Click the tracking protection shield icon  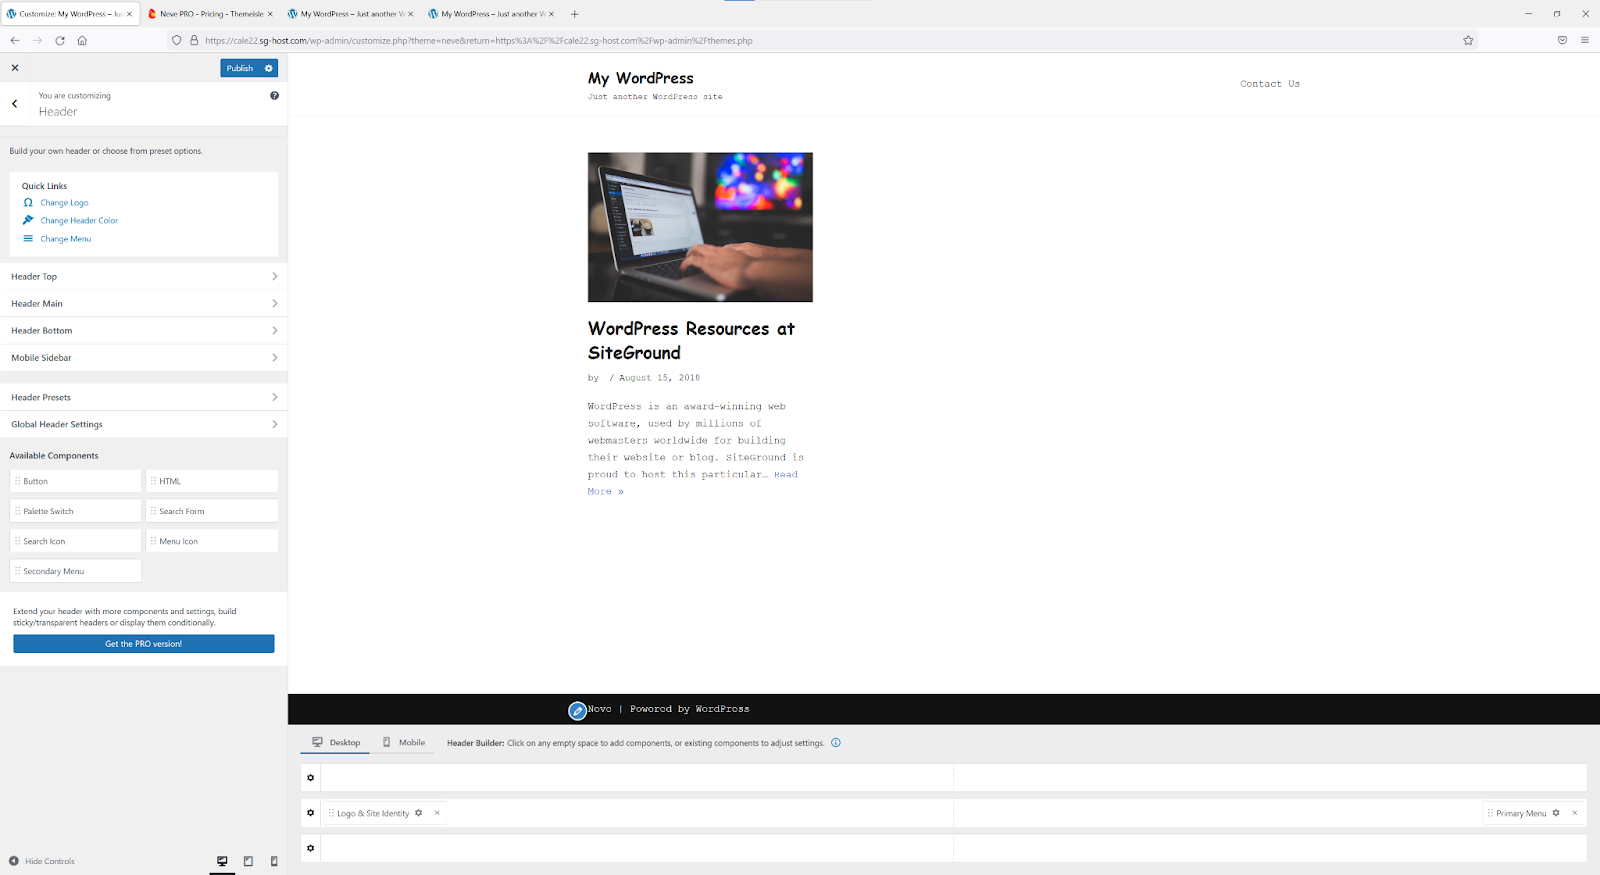click(177, 41)
